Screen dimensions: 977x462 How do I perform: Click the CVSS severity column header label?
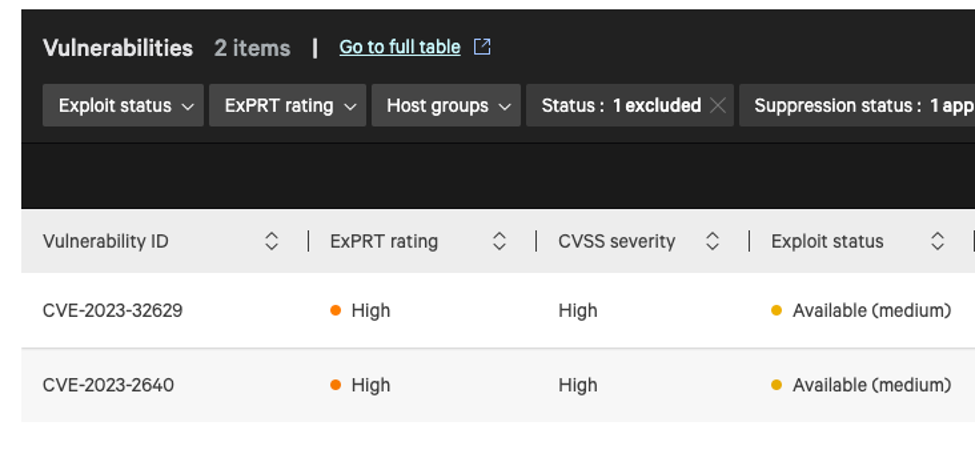[617, 242]
